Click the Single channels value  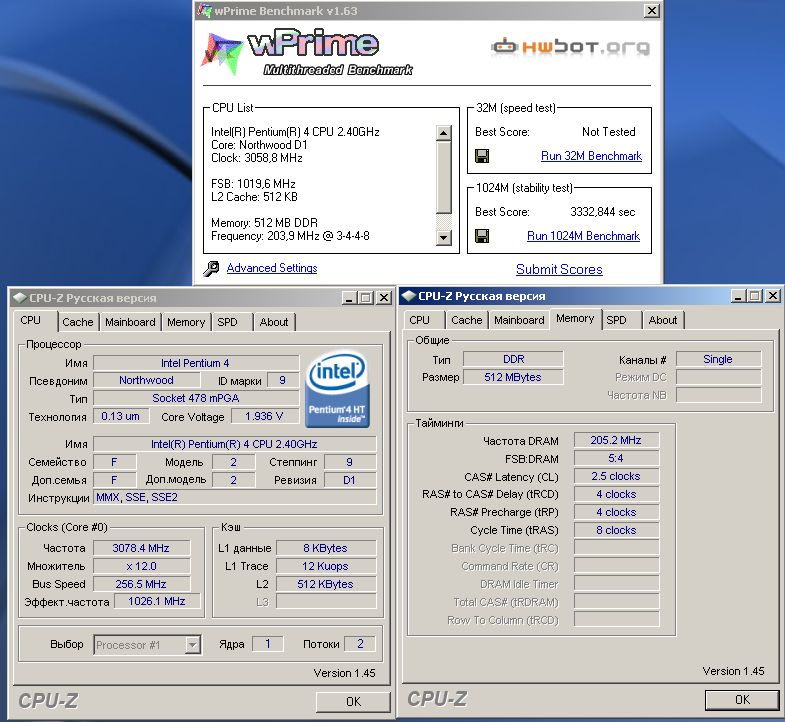click(718, 359)
